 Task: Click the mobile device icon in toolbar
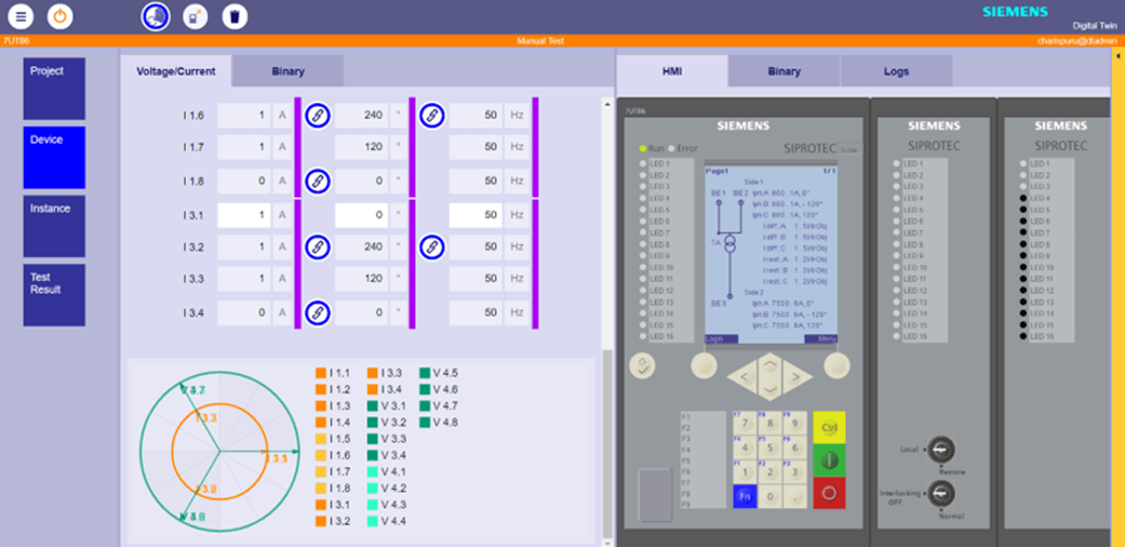tap(194, 16)
